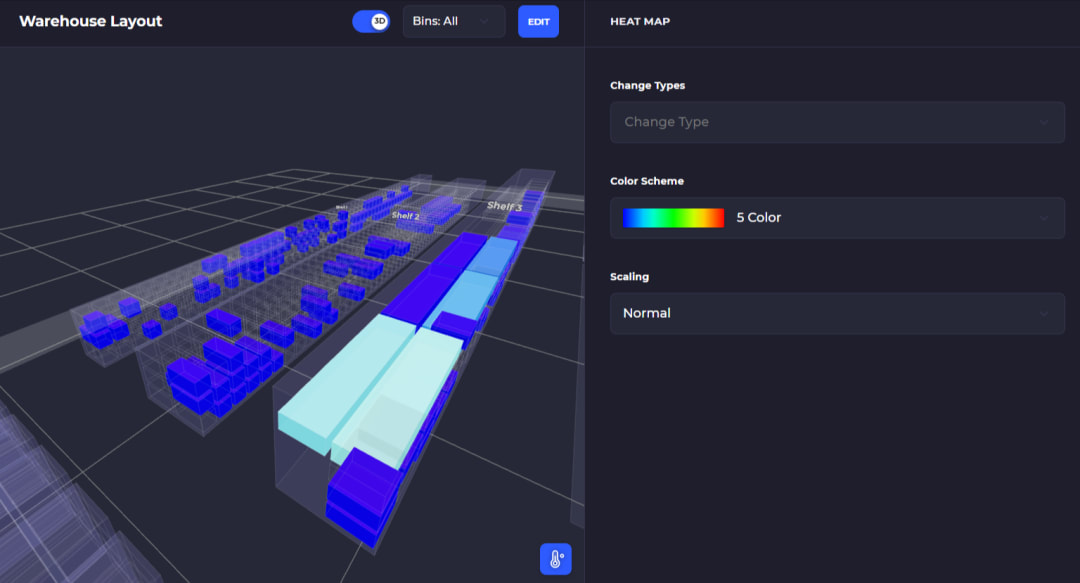Click the EDIT button
1080x583 pixels.
[x=539, y=21]
